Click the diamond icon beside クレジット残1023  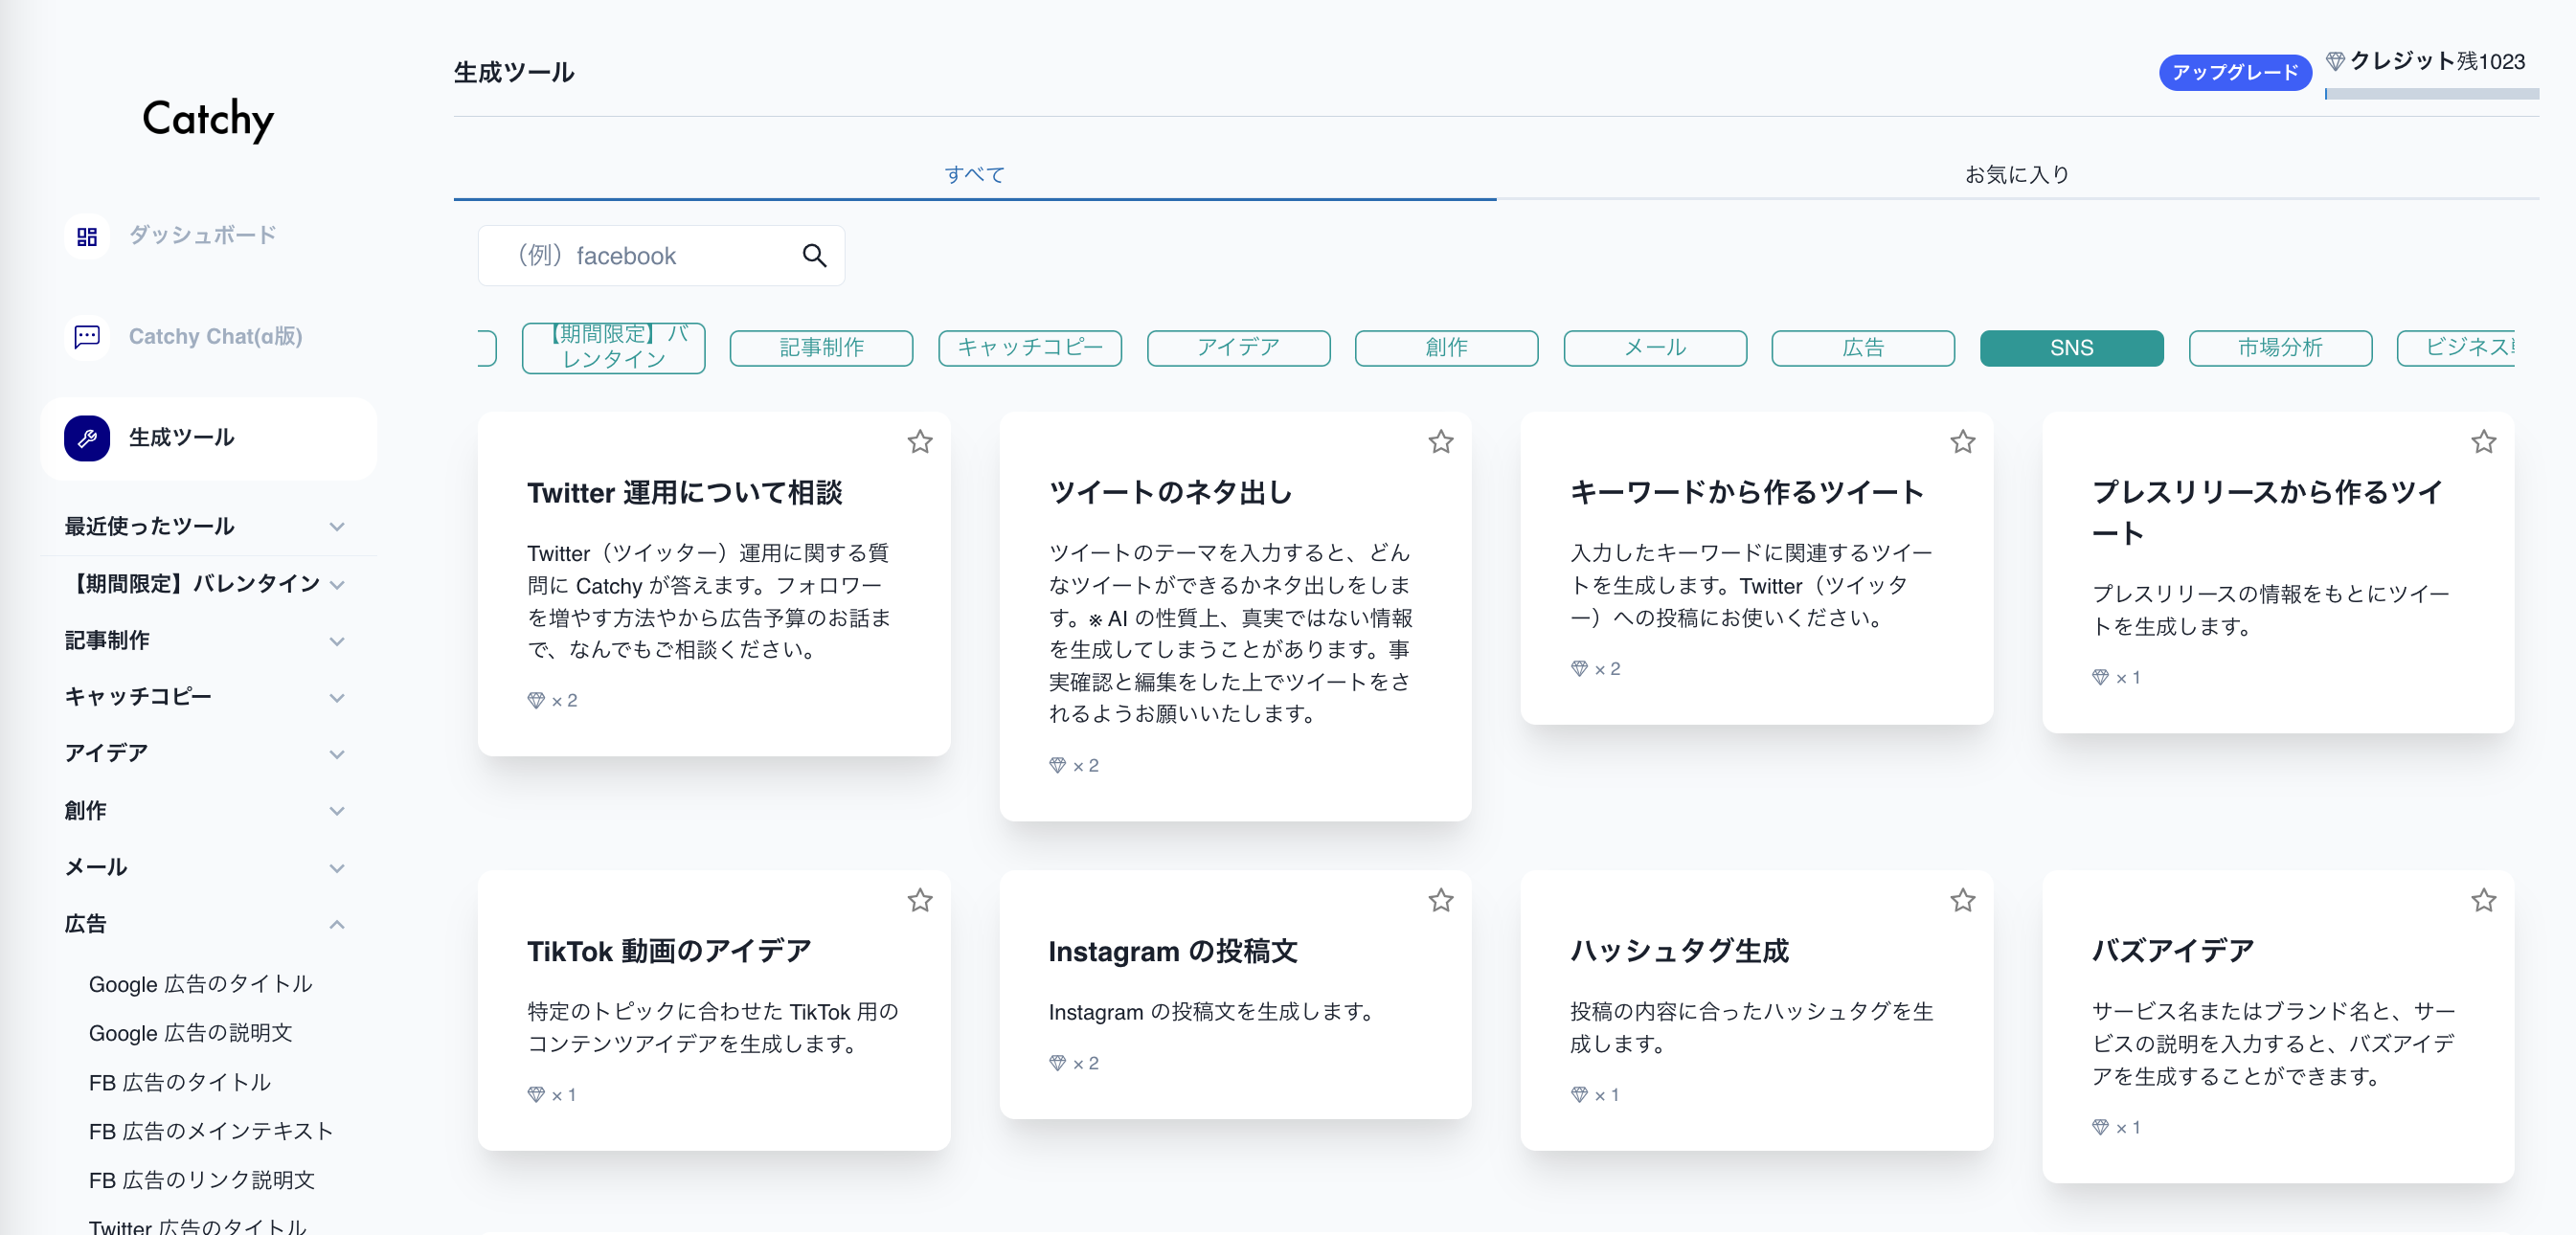pos(2335,61)
